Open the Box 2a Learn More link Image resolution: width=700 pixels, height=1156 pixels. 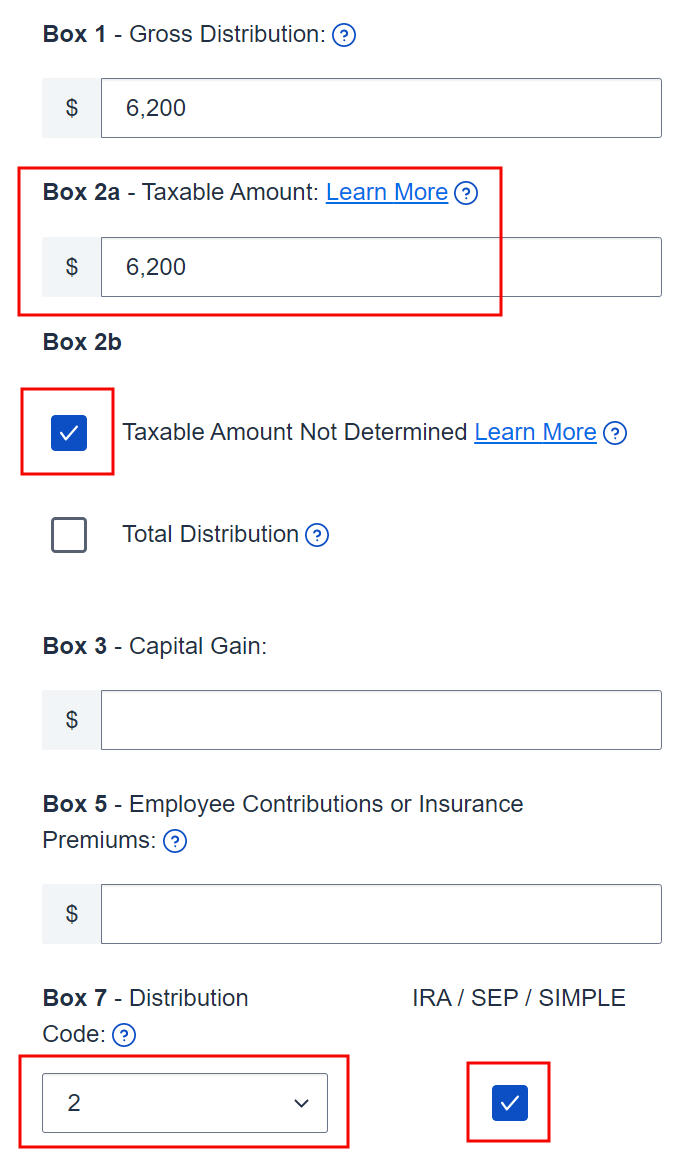tap(386, 192)
